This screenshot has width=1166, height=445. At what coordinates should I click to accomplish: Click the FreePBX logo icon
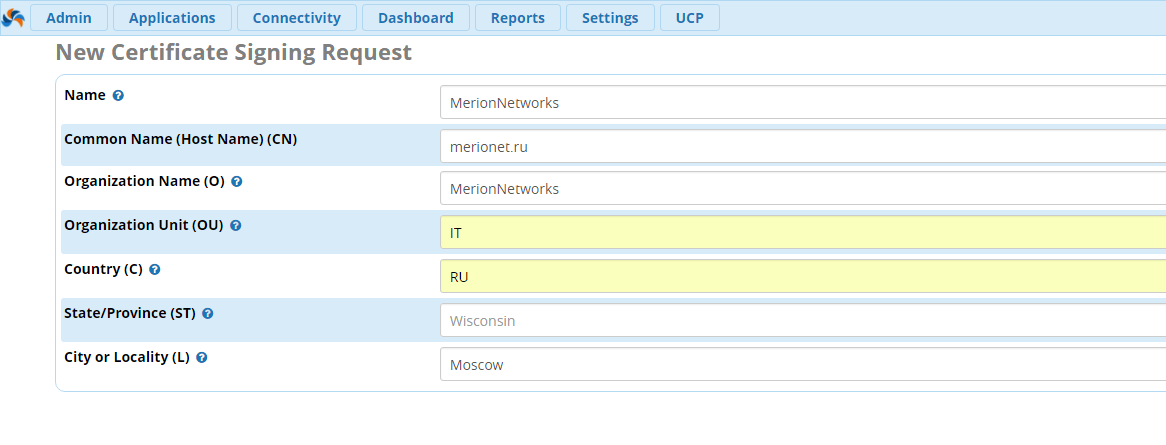pyautogui.click(x=14, y=18)
